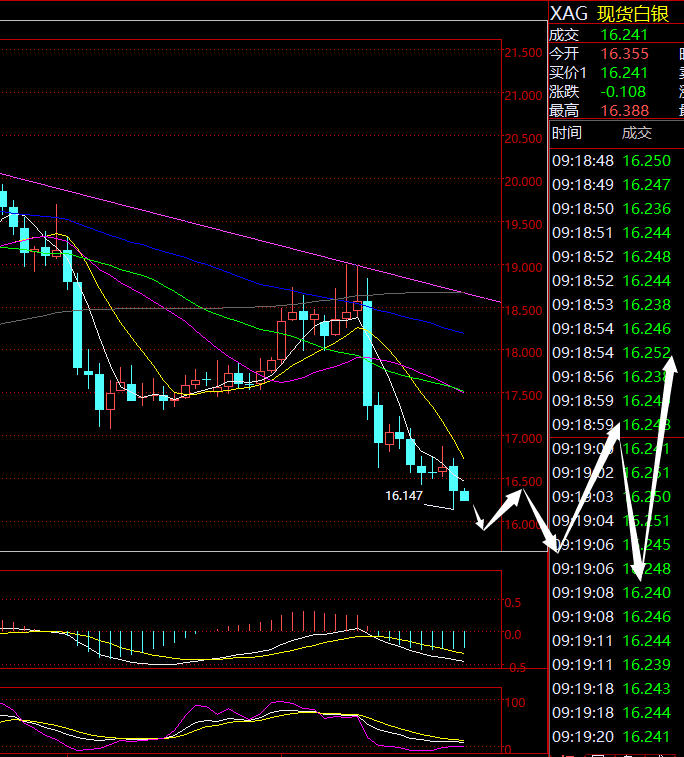
Task: Click the 涨跌 change value -0.108
Action: pyautogui.click(x=623, y=91)
